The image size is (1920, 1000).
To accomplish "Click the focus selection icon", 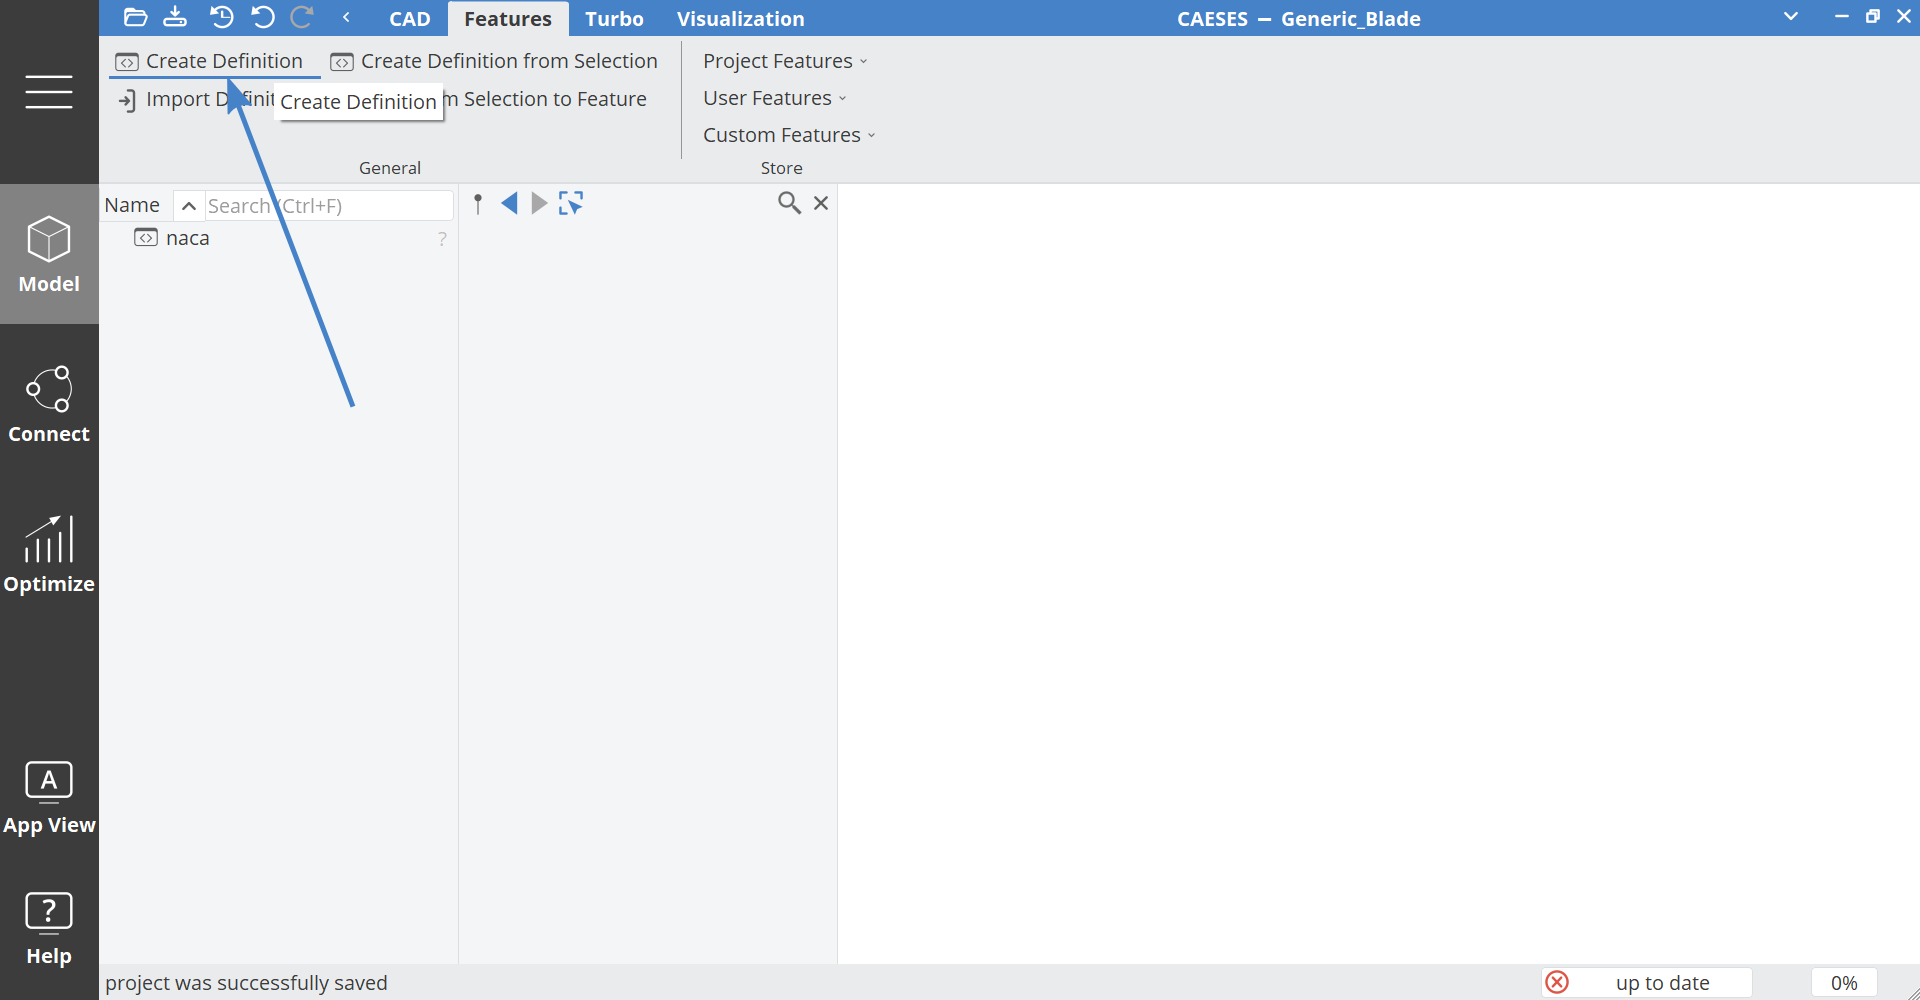I will (x=571, y=204).
